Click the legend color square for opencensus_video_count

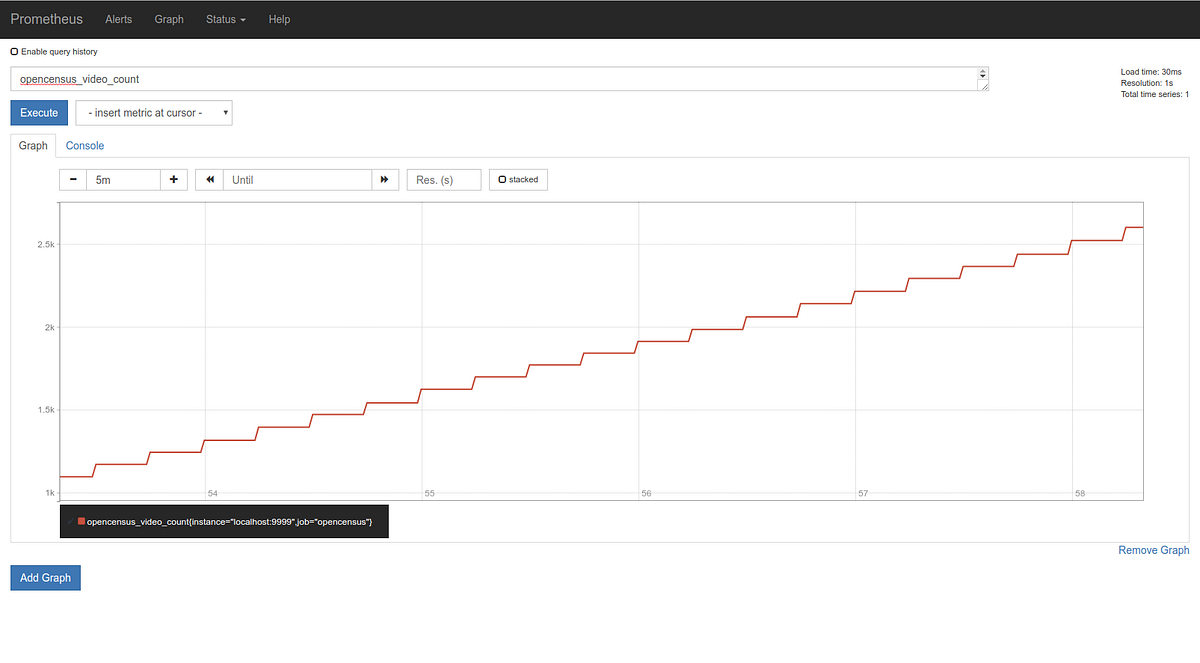click(x=80, y=521)
